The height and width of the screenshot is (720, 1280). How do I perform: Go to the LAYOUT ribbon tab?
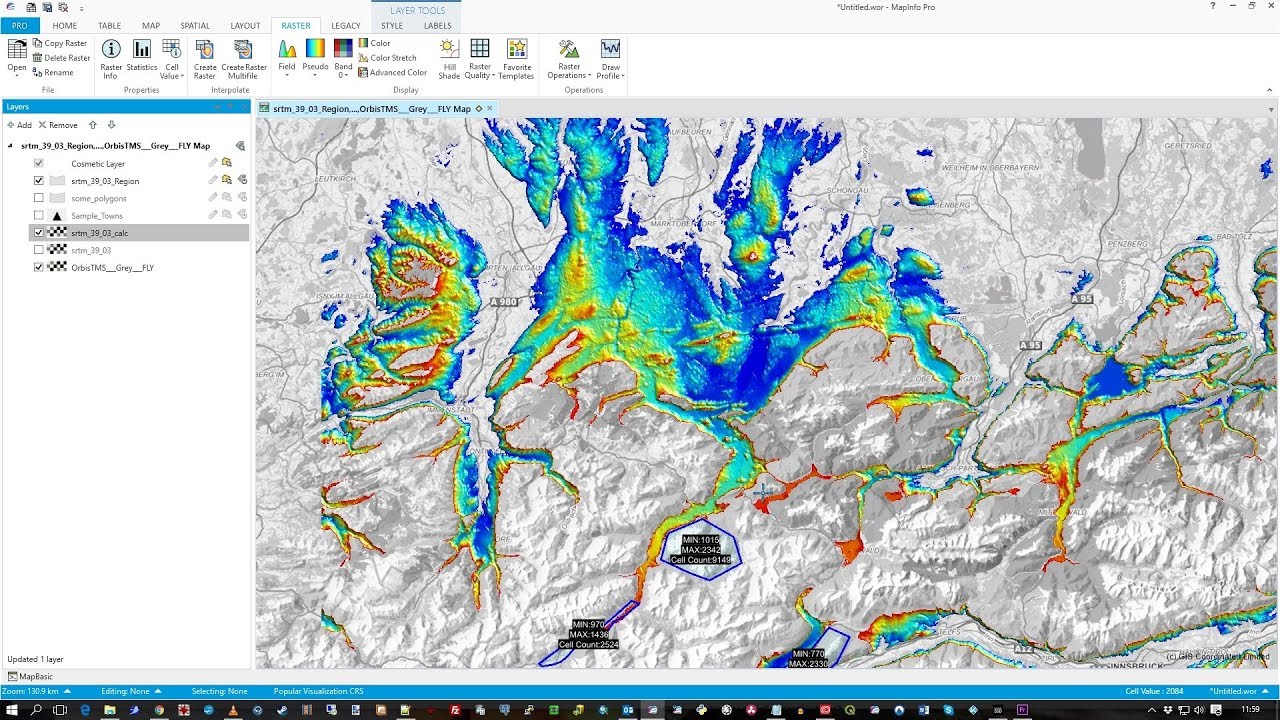click(245, 26)
